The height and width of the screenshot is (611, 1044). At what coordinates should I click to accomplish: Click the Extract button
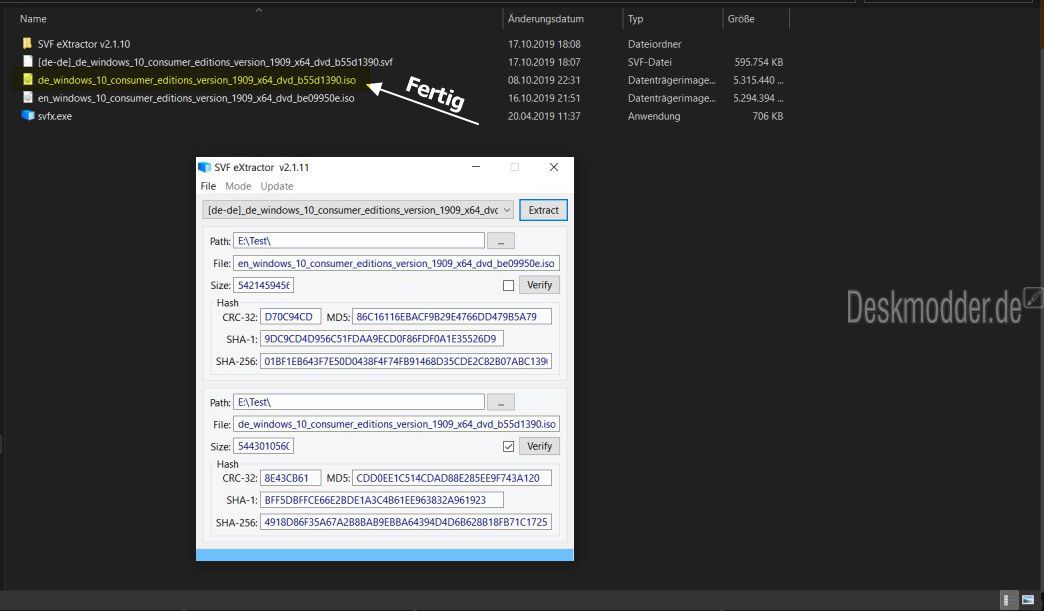[543, 210]
